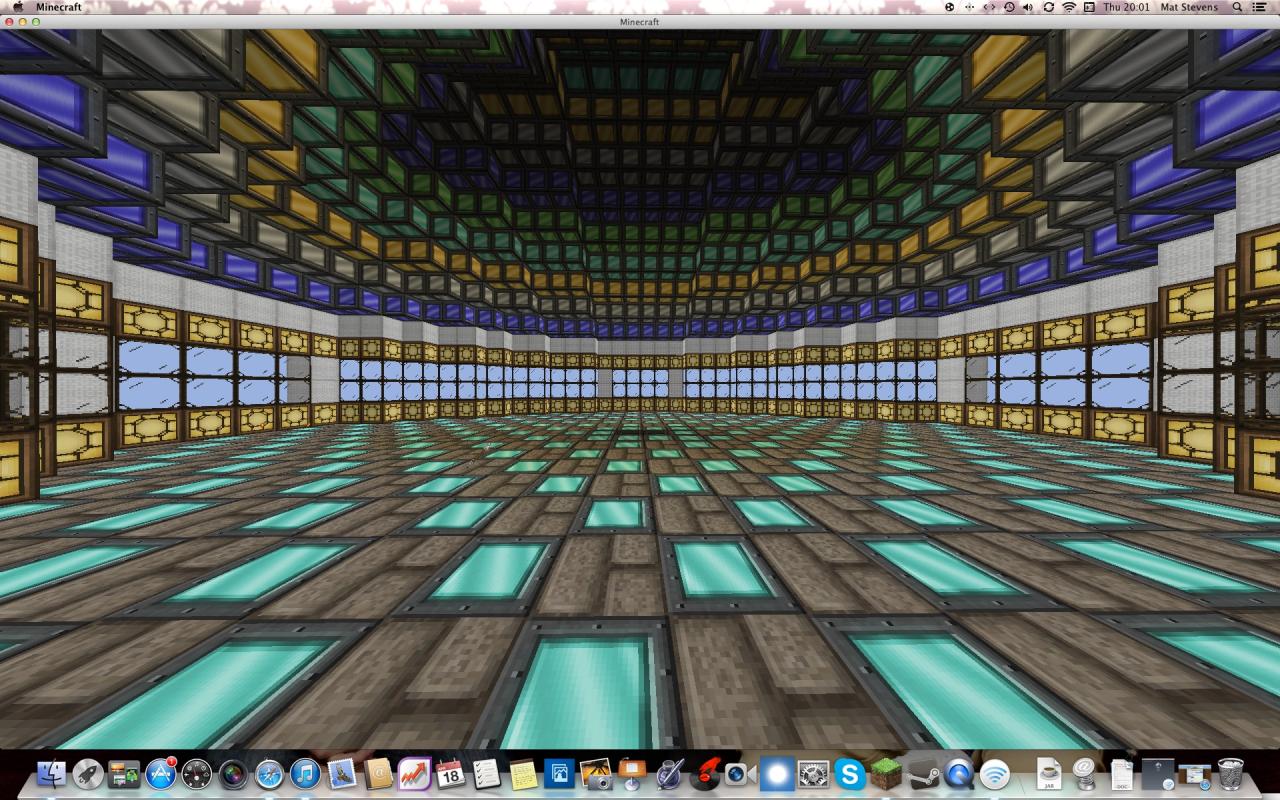Open Launchpad from the dock
This screenshot has height=800, width=1280.
[90, 775]
